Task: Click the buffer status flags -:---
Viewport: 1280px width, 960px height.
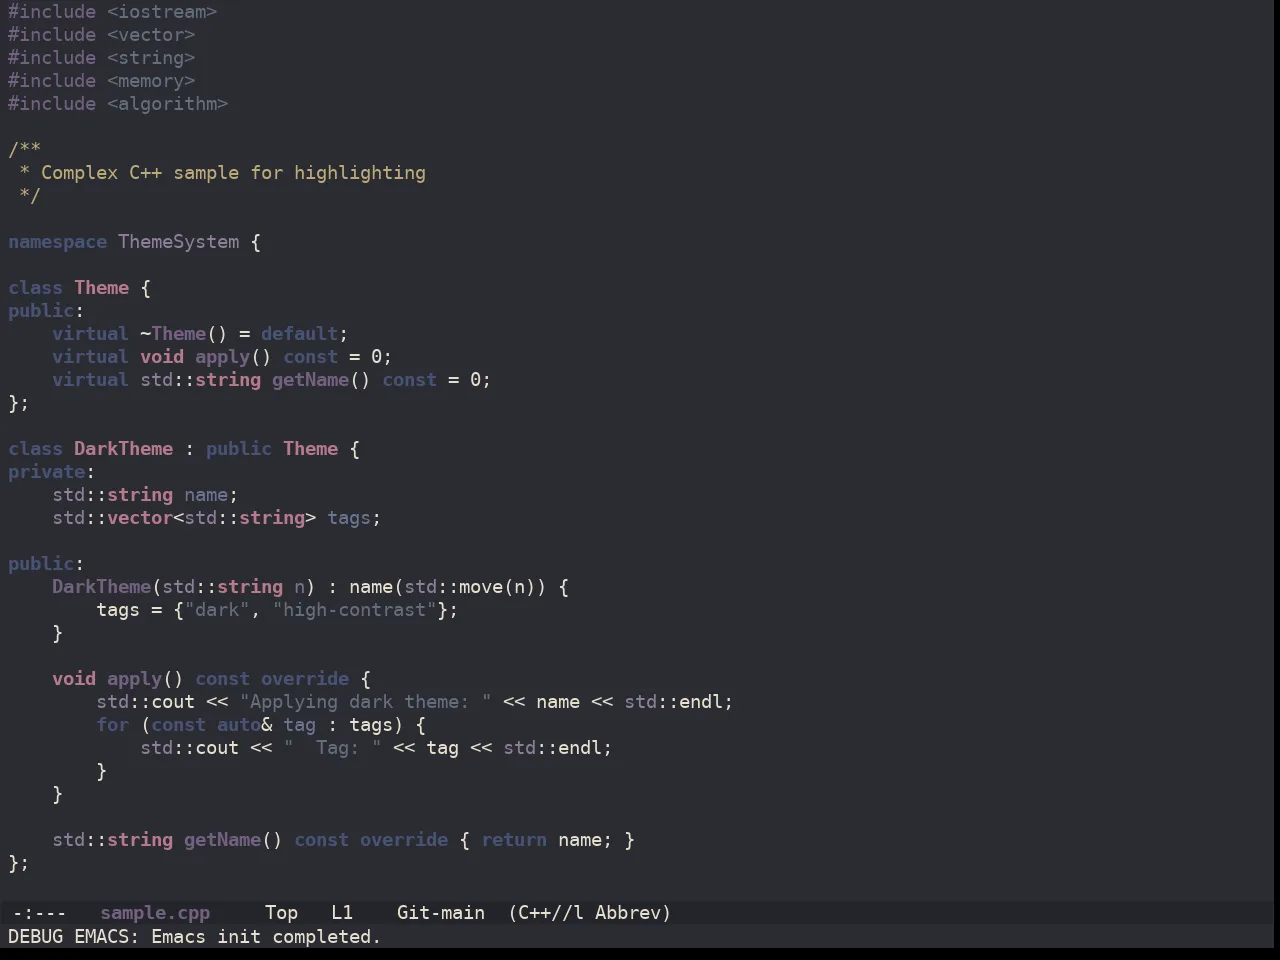Action: 39,913
